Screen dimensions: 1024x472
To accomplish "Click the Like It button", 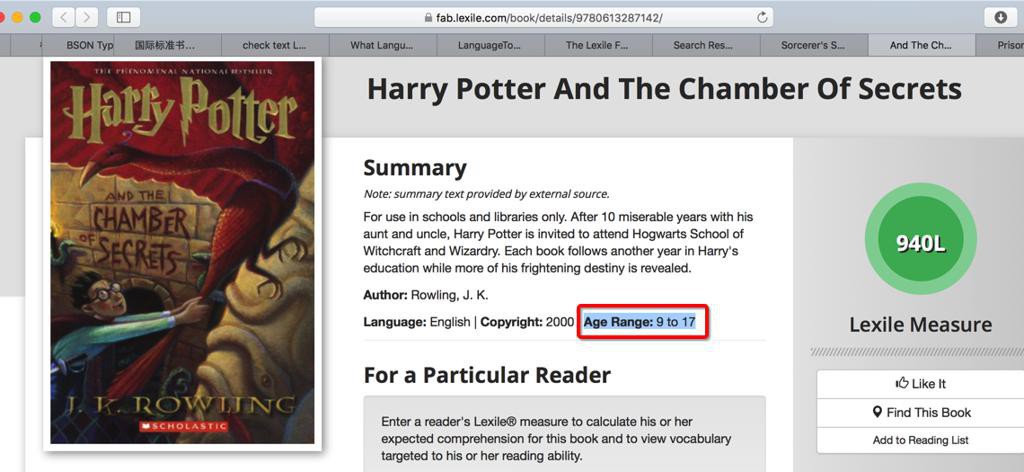I will (x=920, y=384).
